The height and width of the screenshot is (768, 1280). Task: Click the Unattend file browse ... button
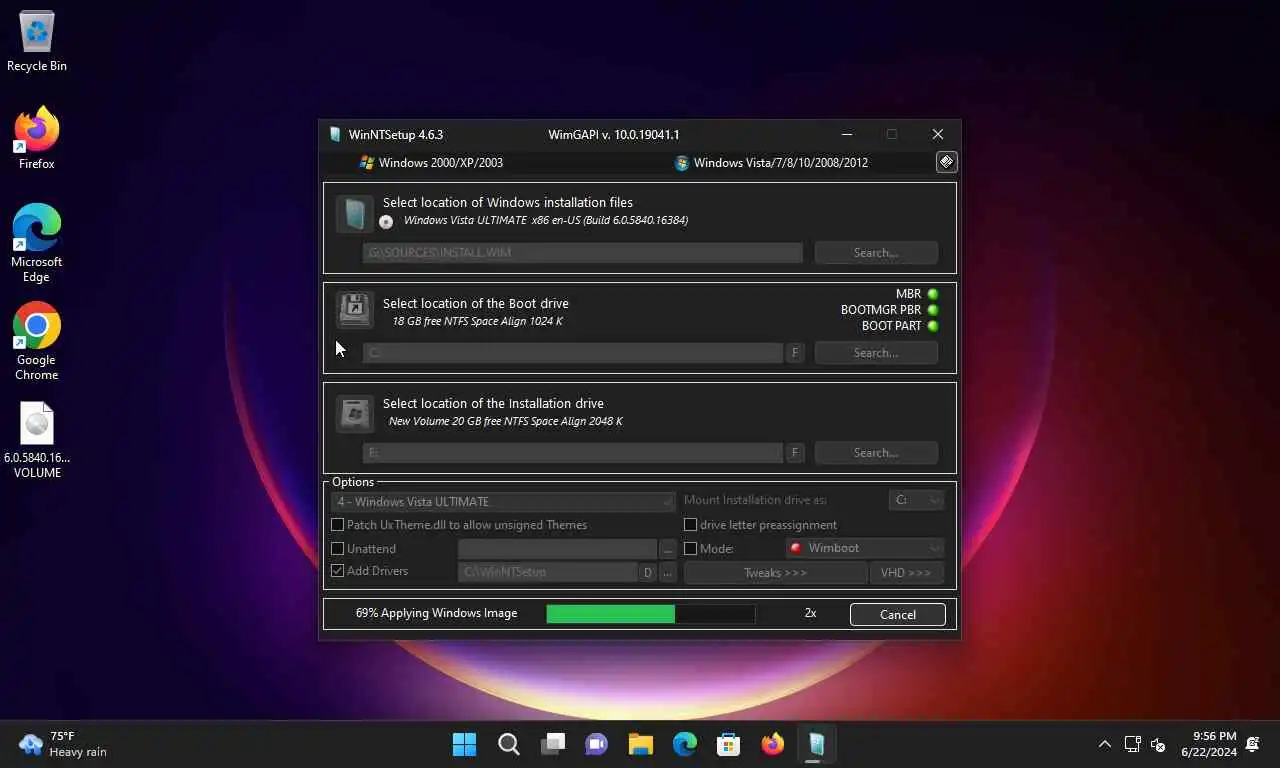(x=668, y=549)
